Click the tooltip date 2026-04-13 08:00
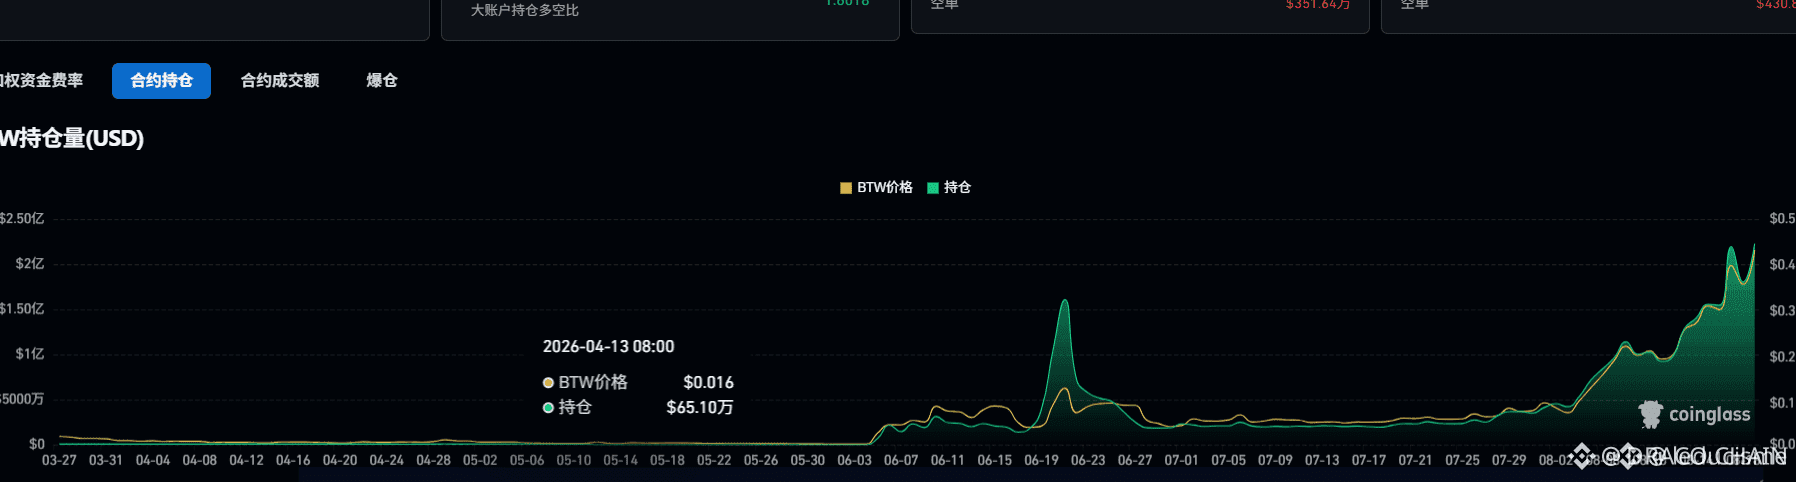The image size is (1796, 482). click(608, 346)
